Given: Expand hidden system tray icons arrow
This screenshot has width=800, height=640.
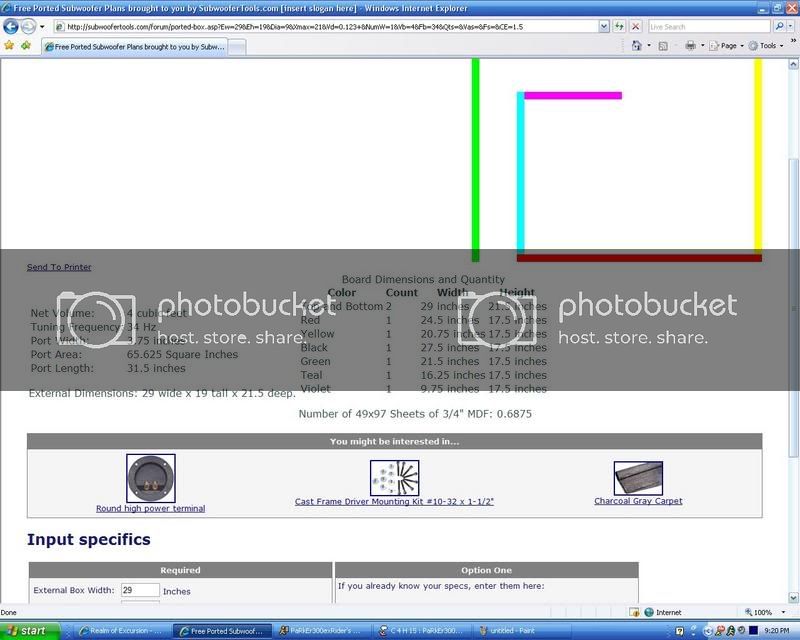Looking at the screenshot, I should 708,631.
